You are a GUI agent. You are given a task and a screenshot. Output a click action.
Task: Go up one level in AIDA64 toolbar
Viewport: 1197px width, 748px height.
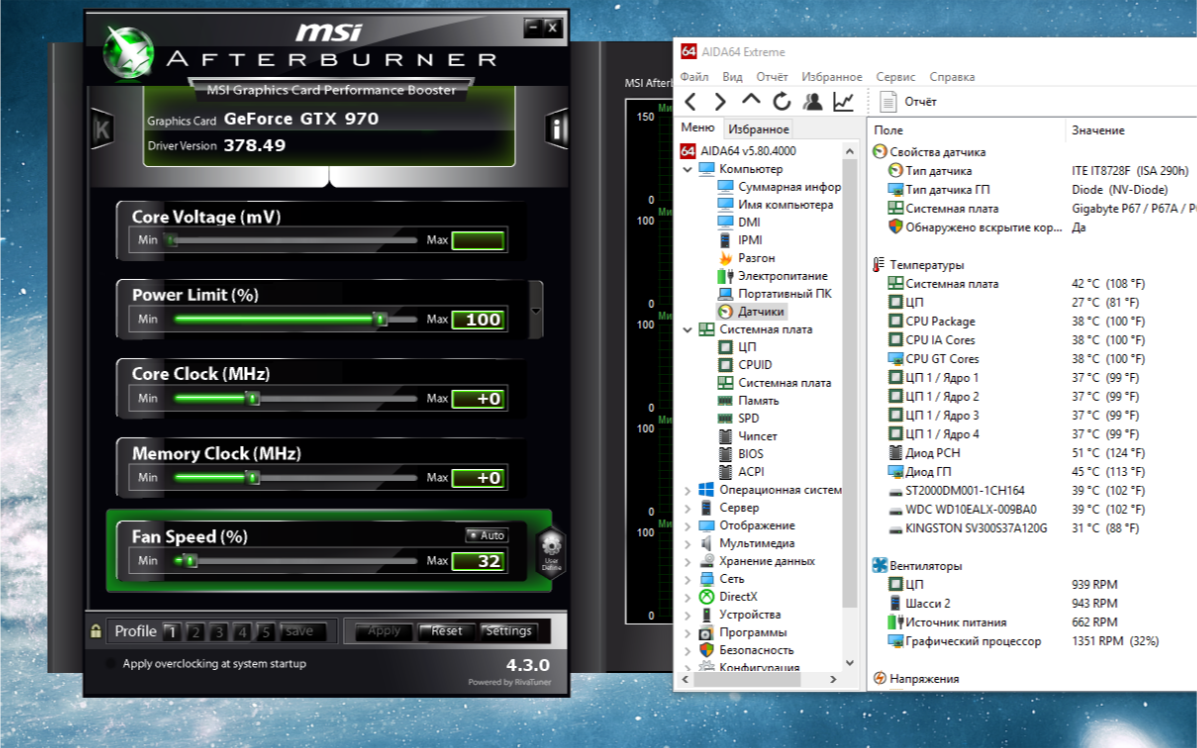tap(751, 100)
